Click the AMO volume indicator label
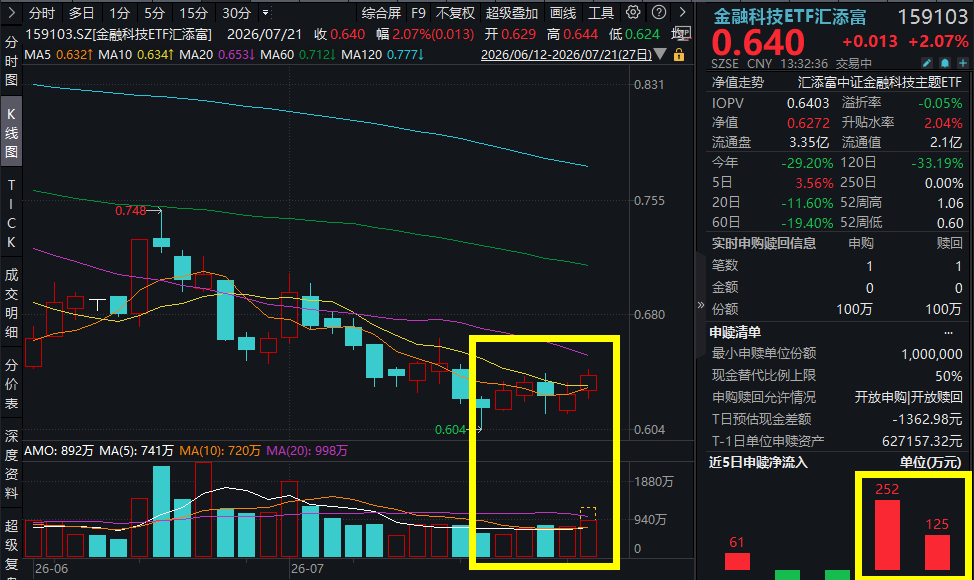The image size is (974, 580). [58, 451]
